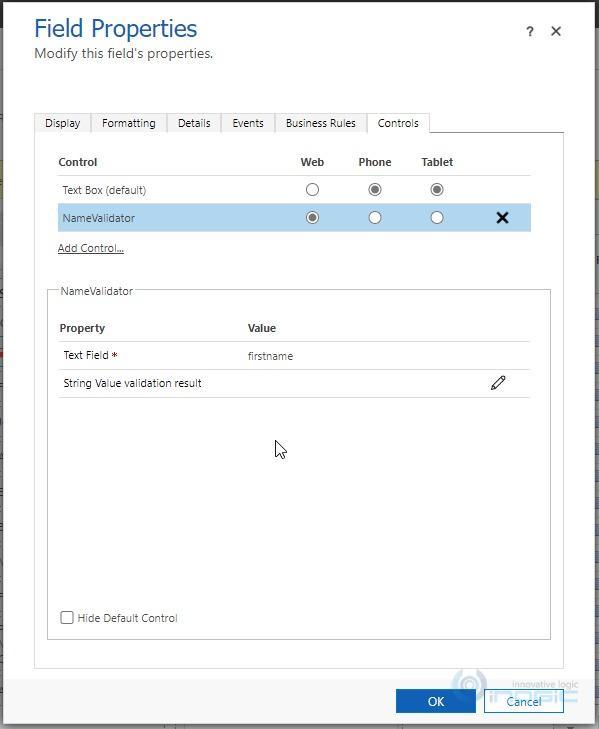Select Phone radio for NameValidator

pos(374,218)
